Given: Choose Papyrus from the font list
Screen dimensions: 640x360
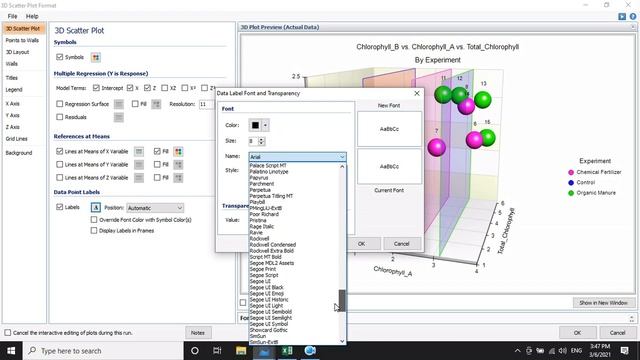Looking at the screenshot, I should (259, 178).
